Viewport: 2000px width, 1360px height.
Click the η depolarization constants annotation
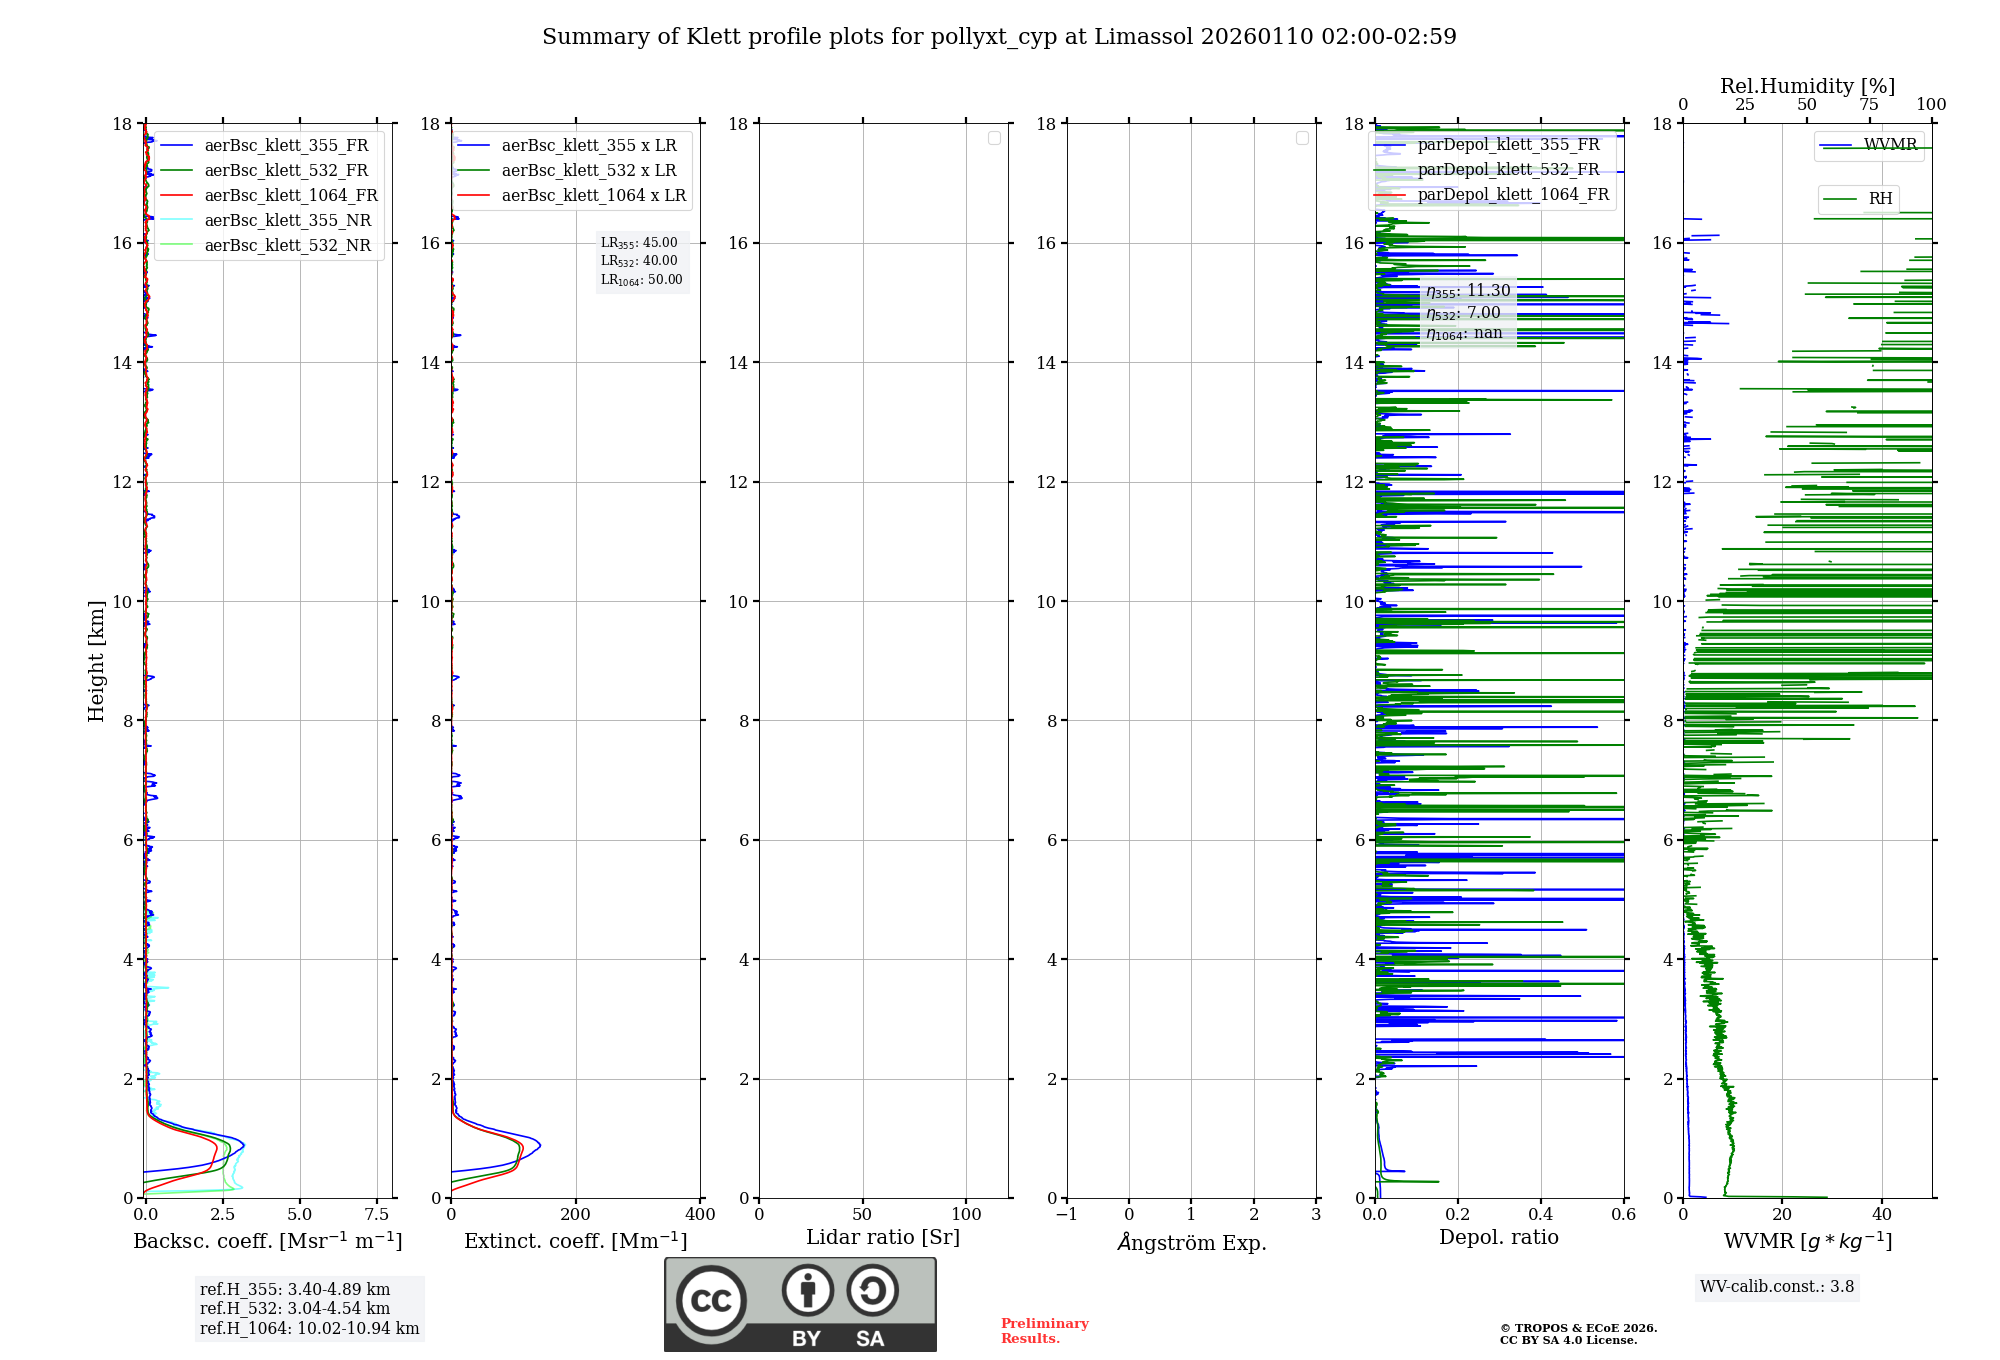click(1468, 312)
